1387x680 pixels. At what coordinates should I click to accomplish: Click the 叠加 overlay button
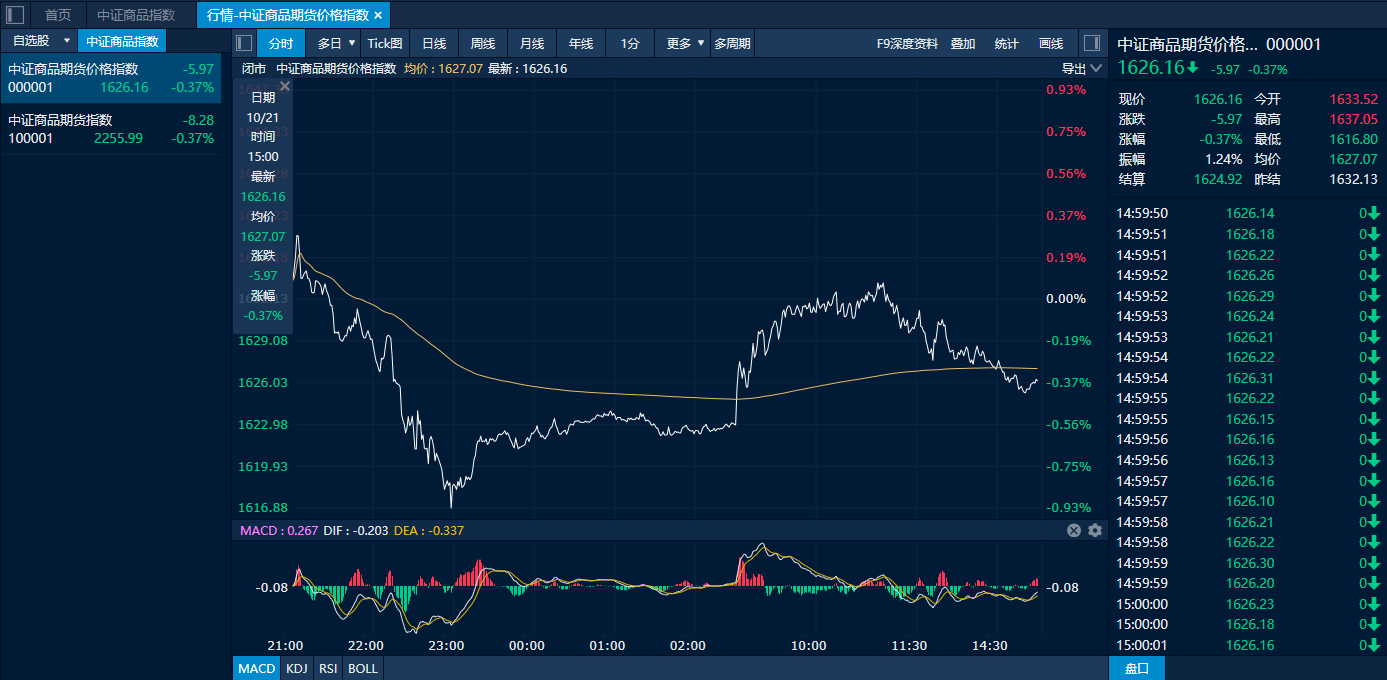tap(963, 43)
